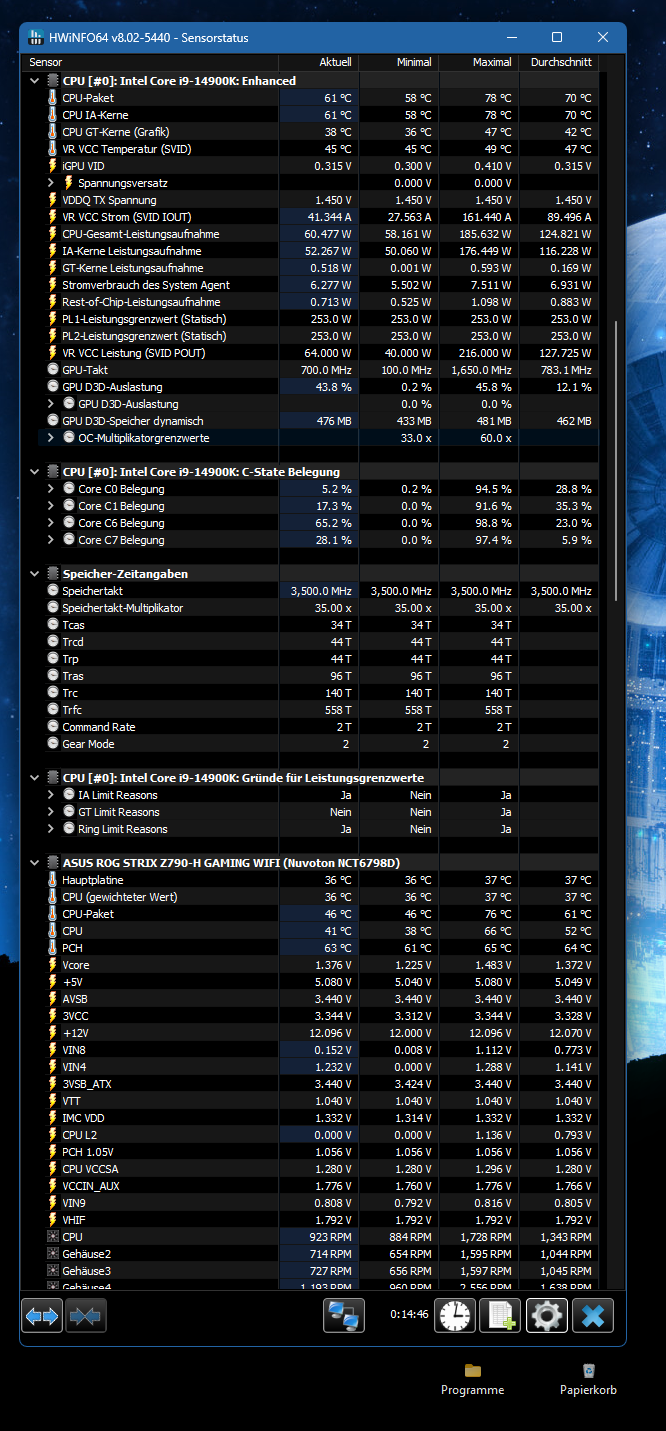Viewport: 666px width, 1431px height.
Task: Click fan icon beside CPU 923 RPM row
Action: tap(53, 1237)
